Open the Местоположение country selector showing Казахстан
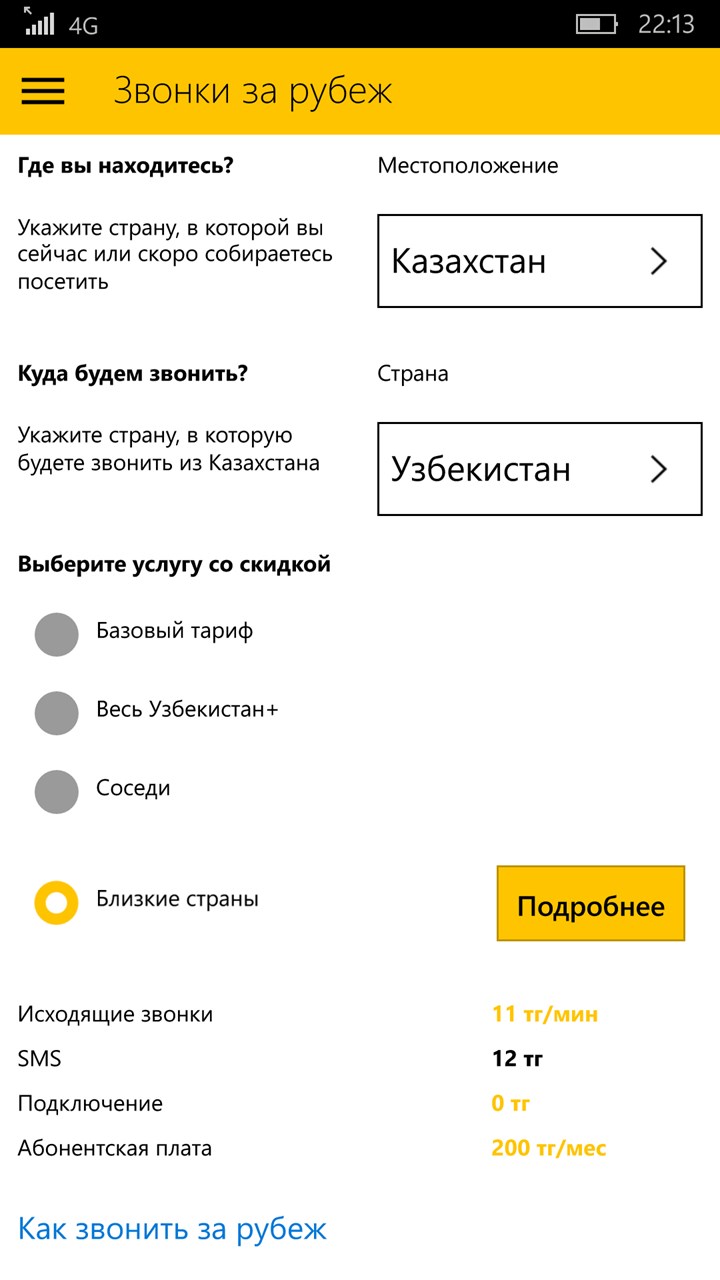The width and height of the screenshot is (720, 1280). 539,261
